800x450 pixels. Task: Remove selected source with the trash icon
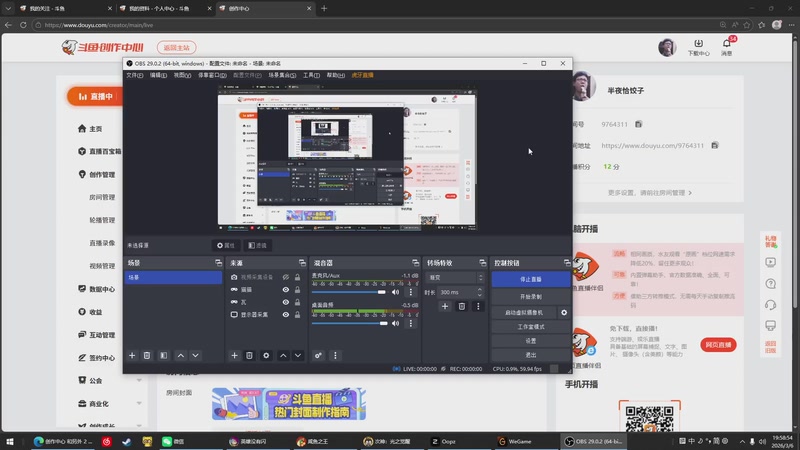pyautogui.click(x=249, y=355)
